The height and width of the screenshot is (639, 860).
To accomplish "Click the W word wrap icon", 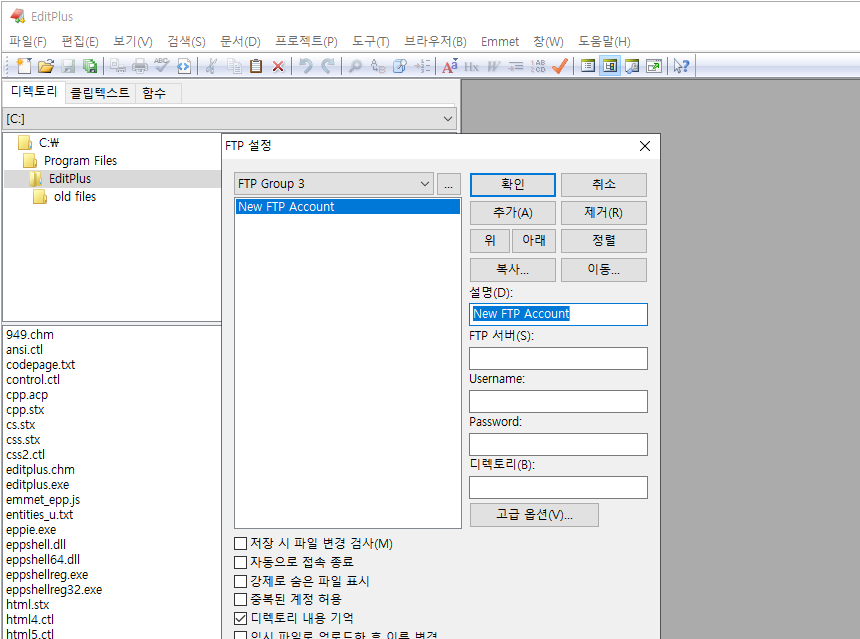I will pos(494,66).
